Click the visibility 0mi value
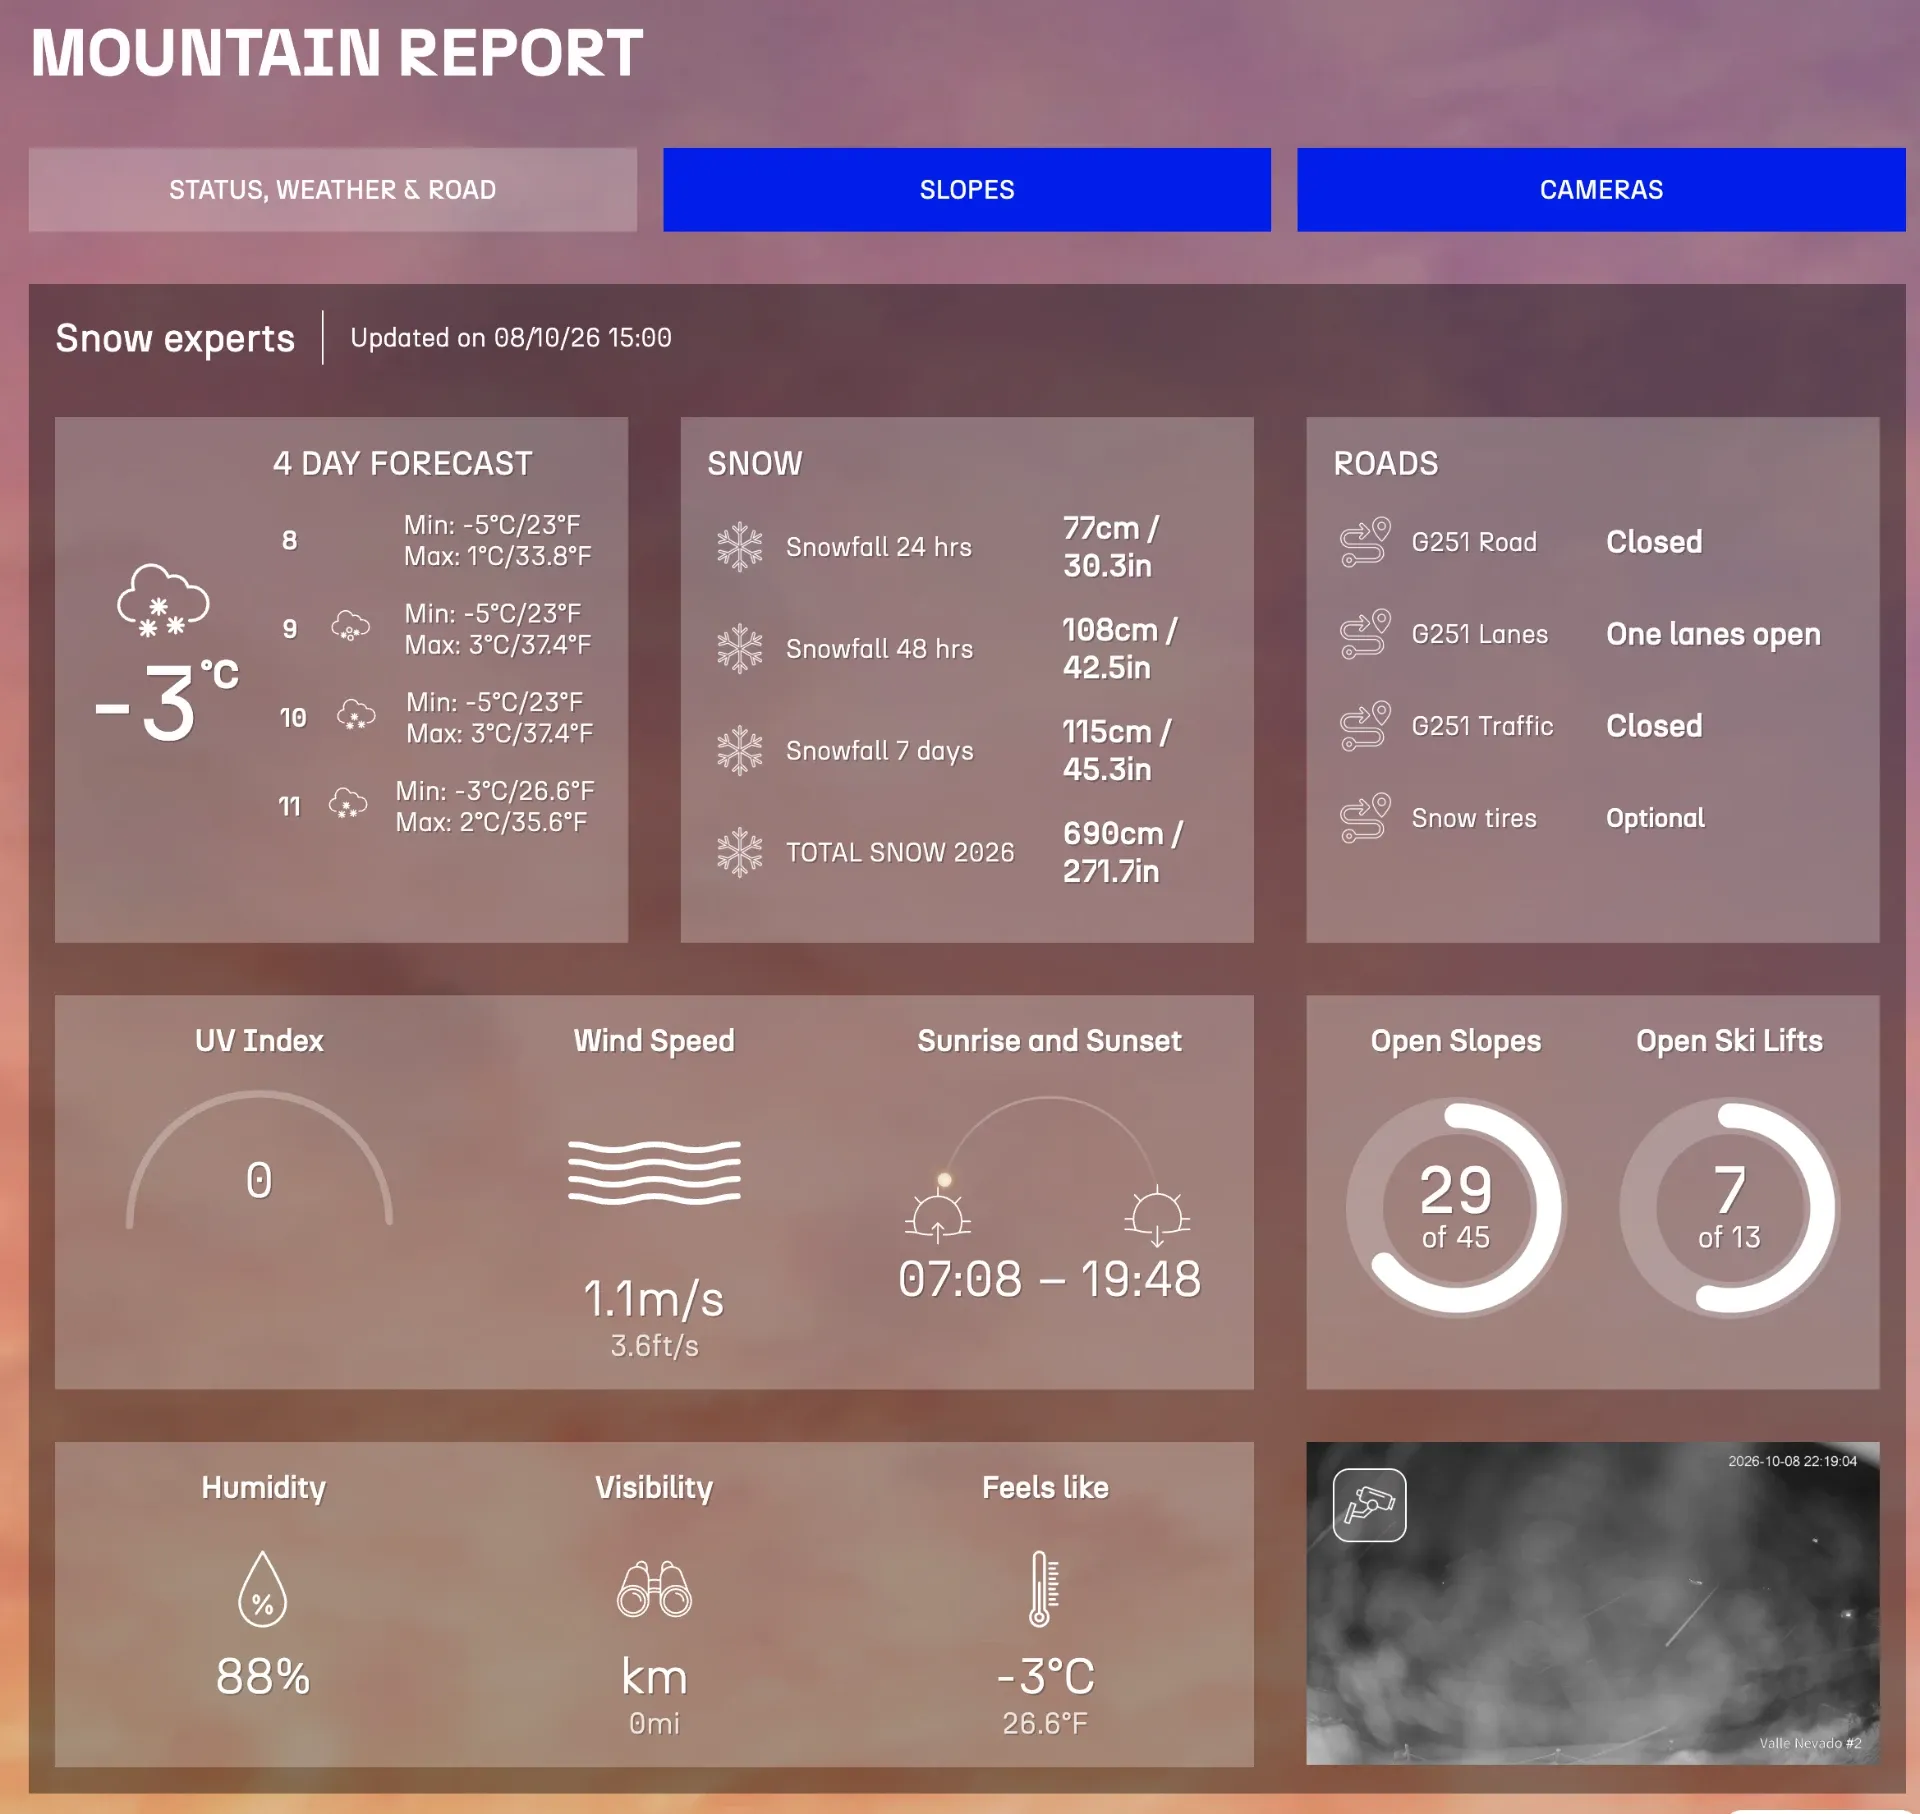The height and width of the screenshot is (1814, 1920). pyautogui.click(x=654, y=1723)
